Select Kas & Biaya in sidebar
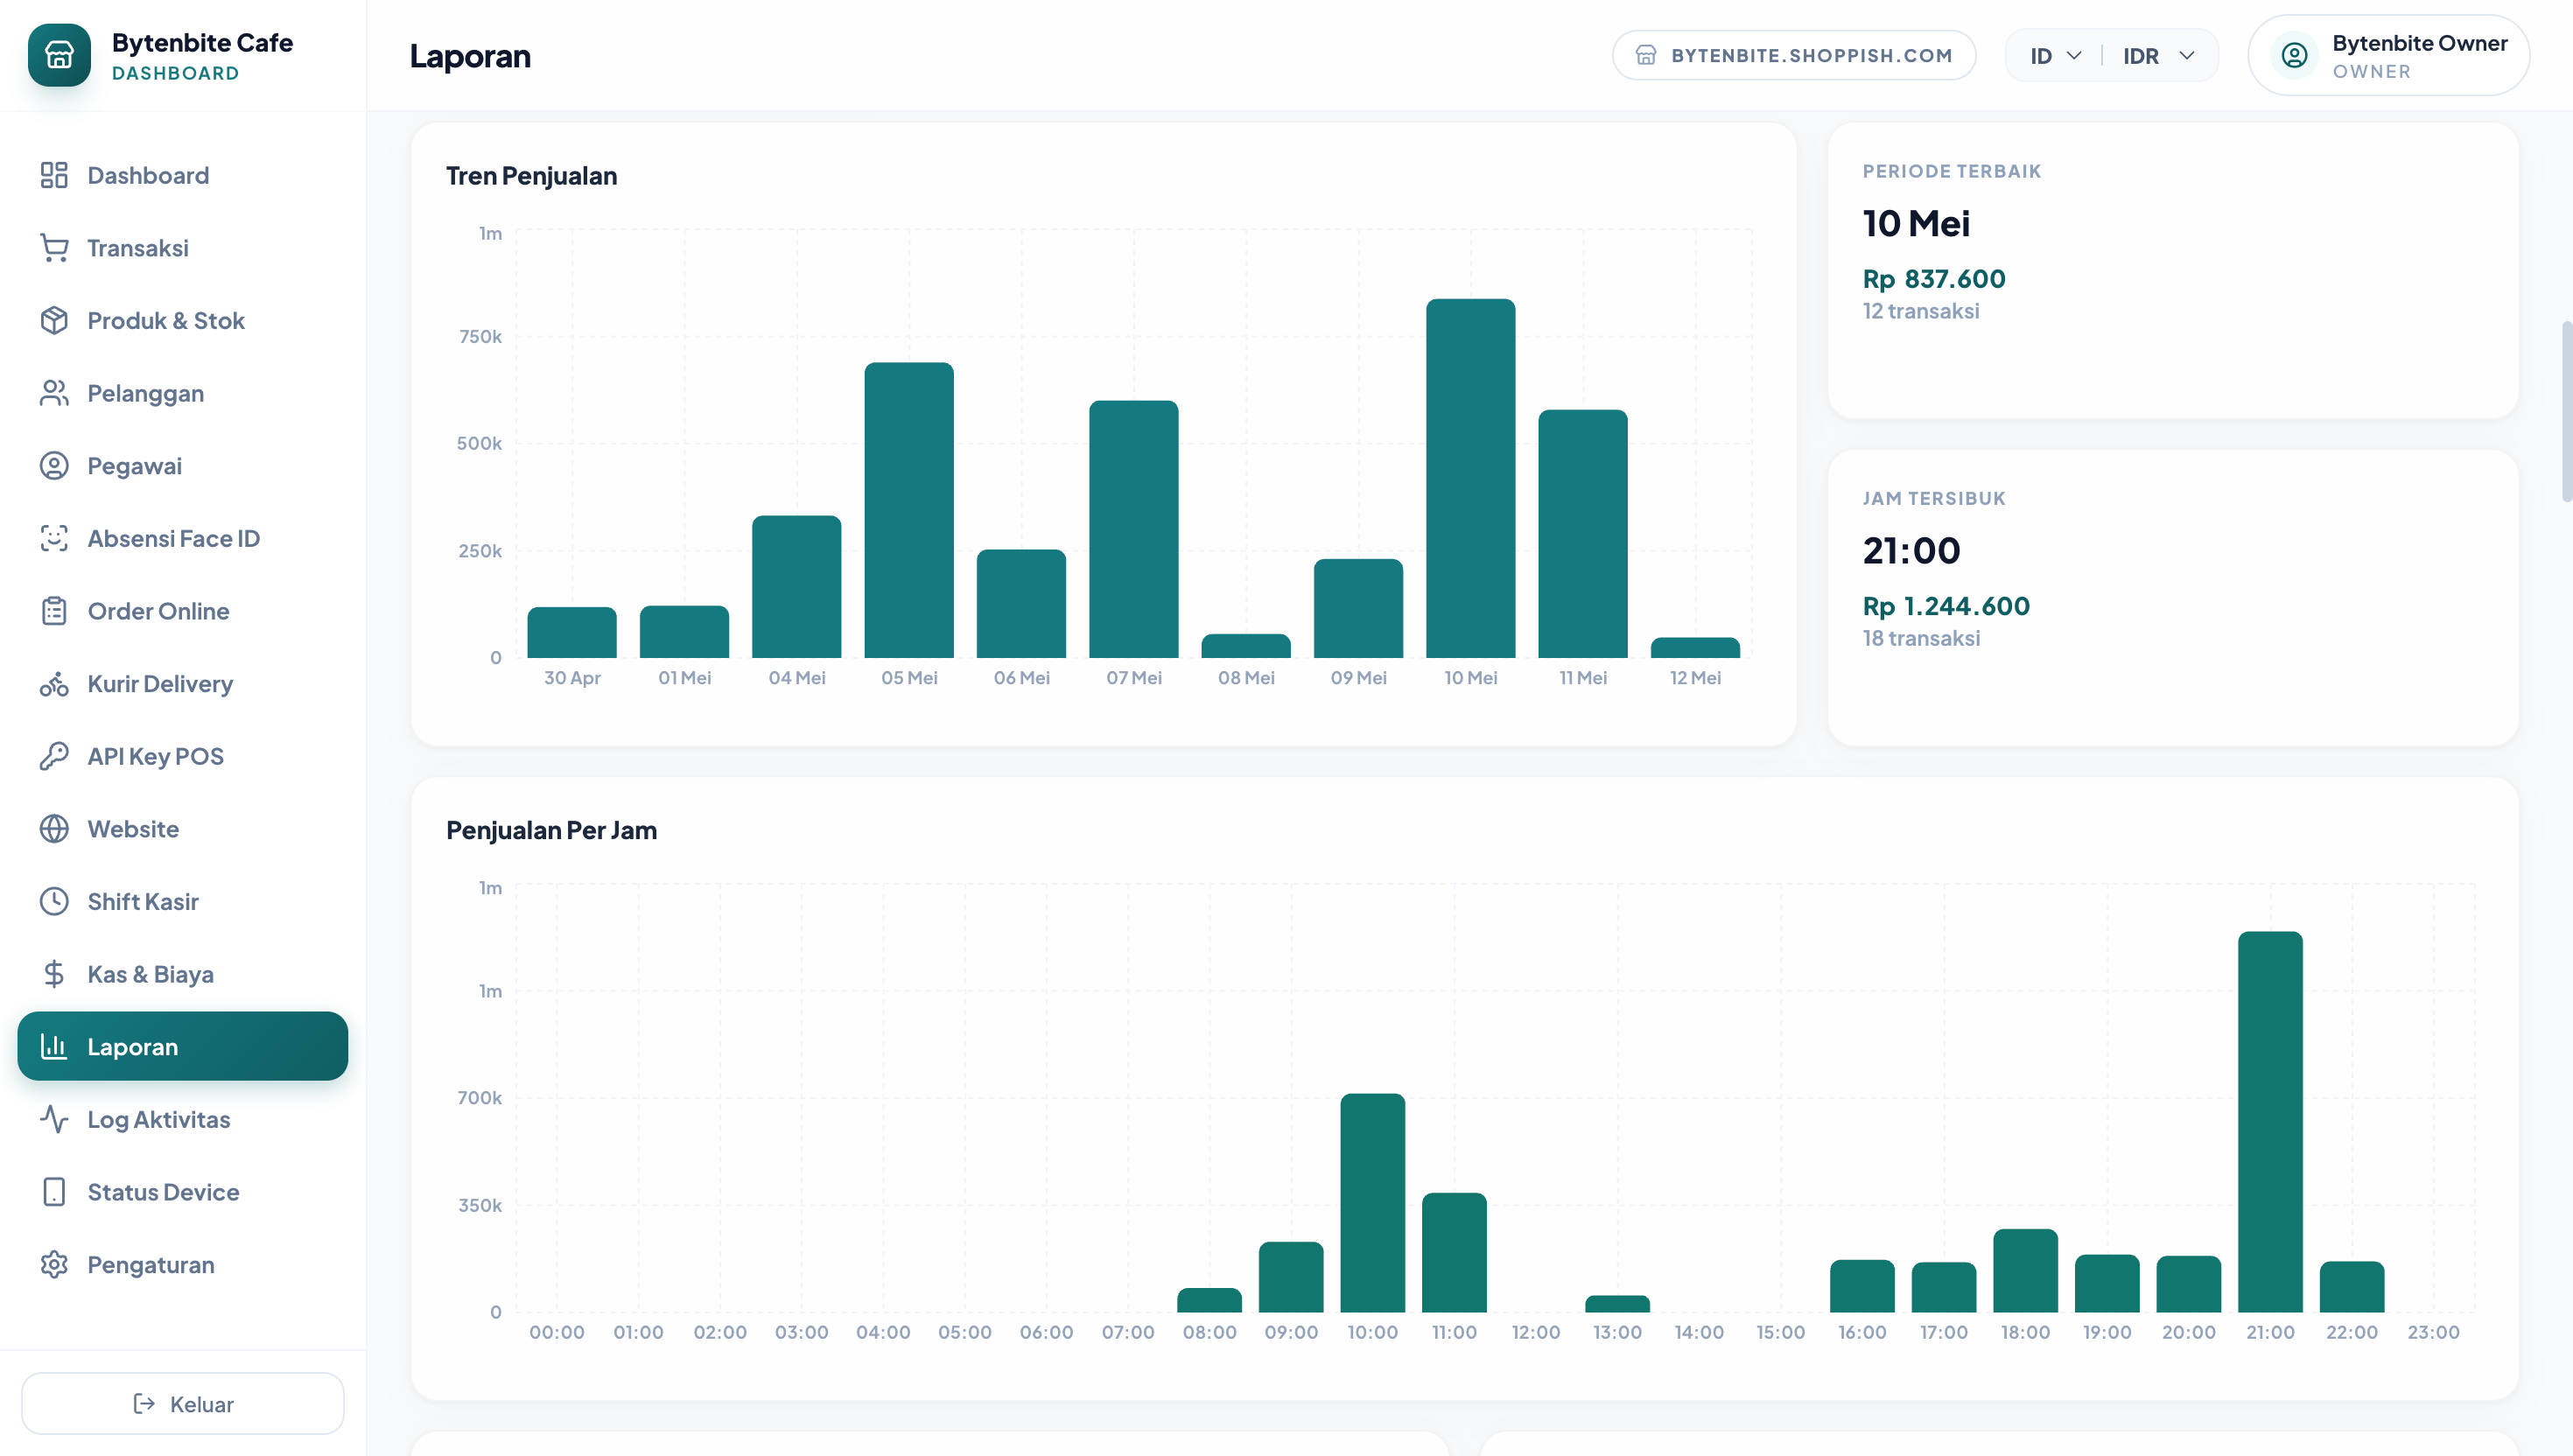Image resolution: width=2573 pixels, height=1456 pixels. 183,974
